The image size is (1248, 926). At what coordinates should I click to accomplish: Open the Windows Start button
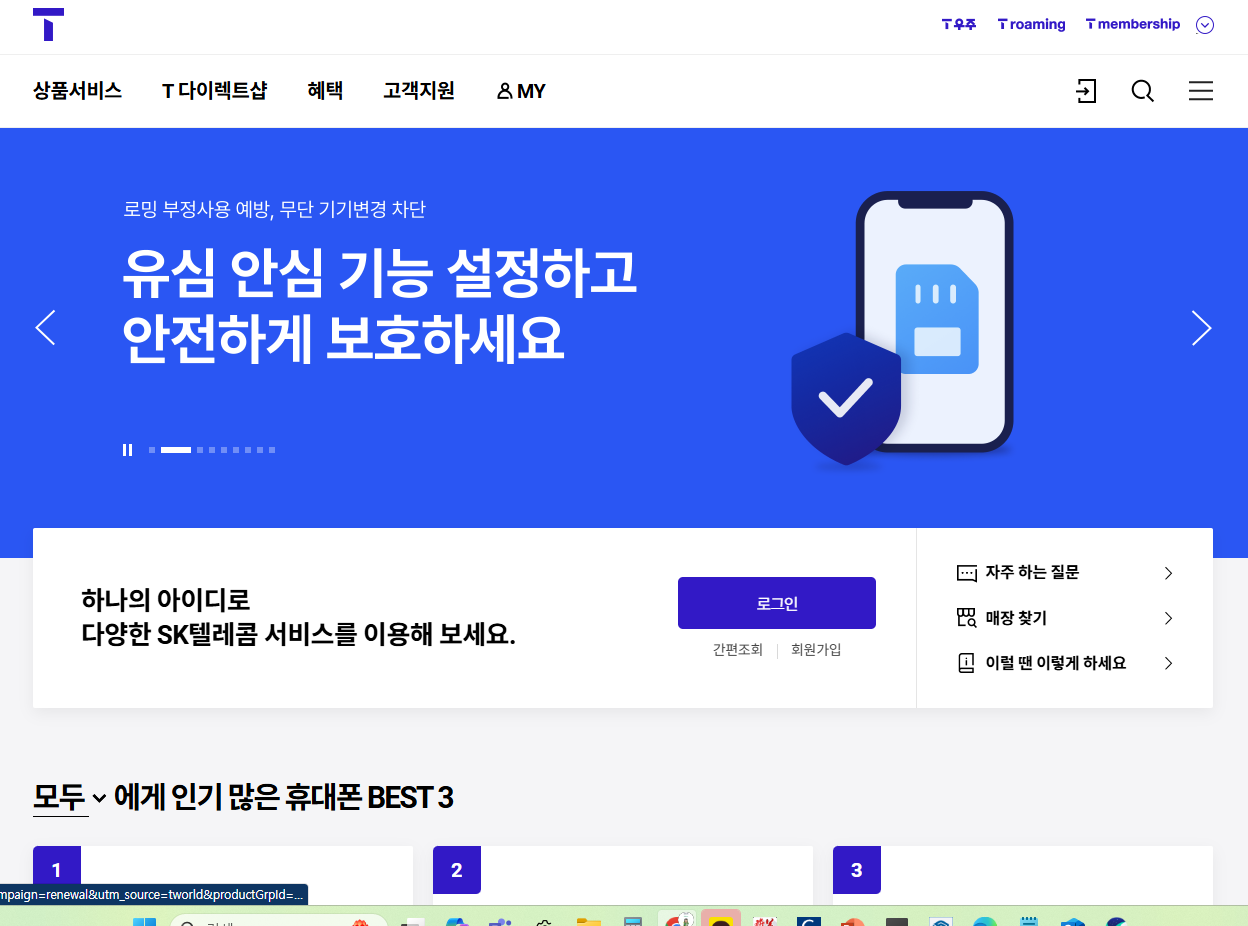144,921
